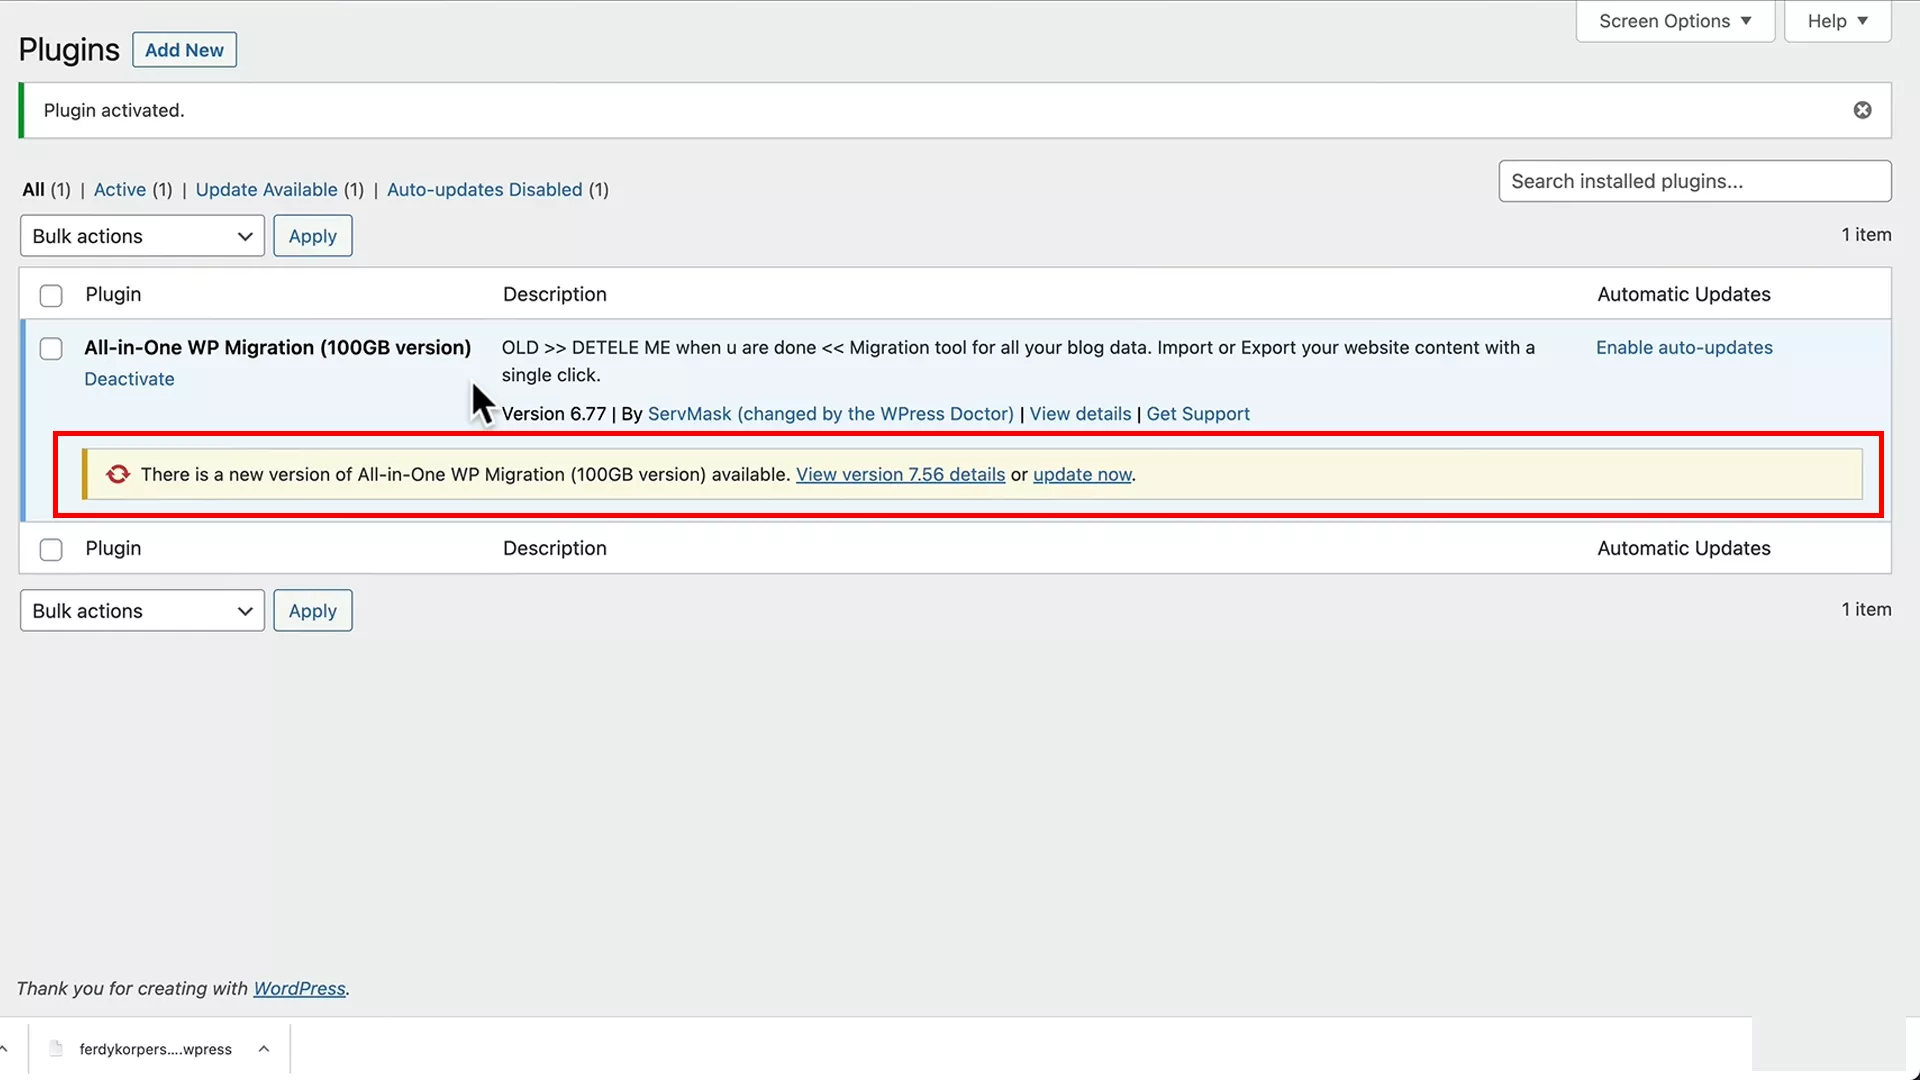Click 'View version 7.56 details' link

click(900, 474)
